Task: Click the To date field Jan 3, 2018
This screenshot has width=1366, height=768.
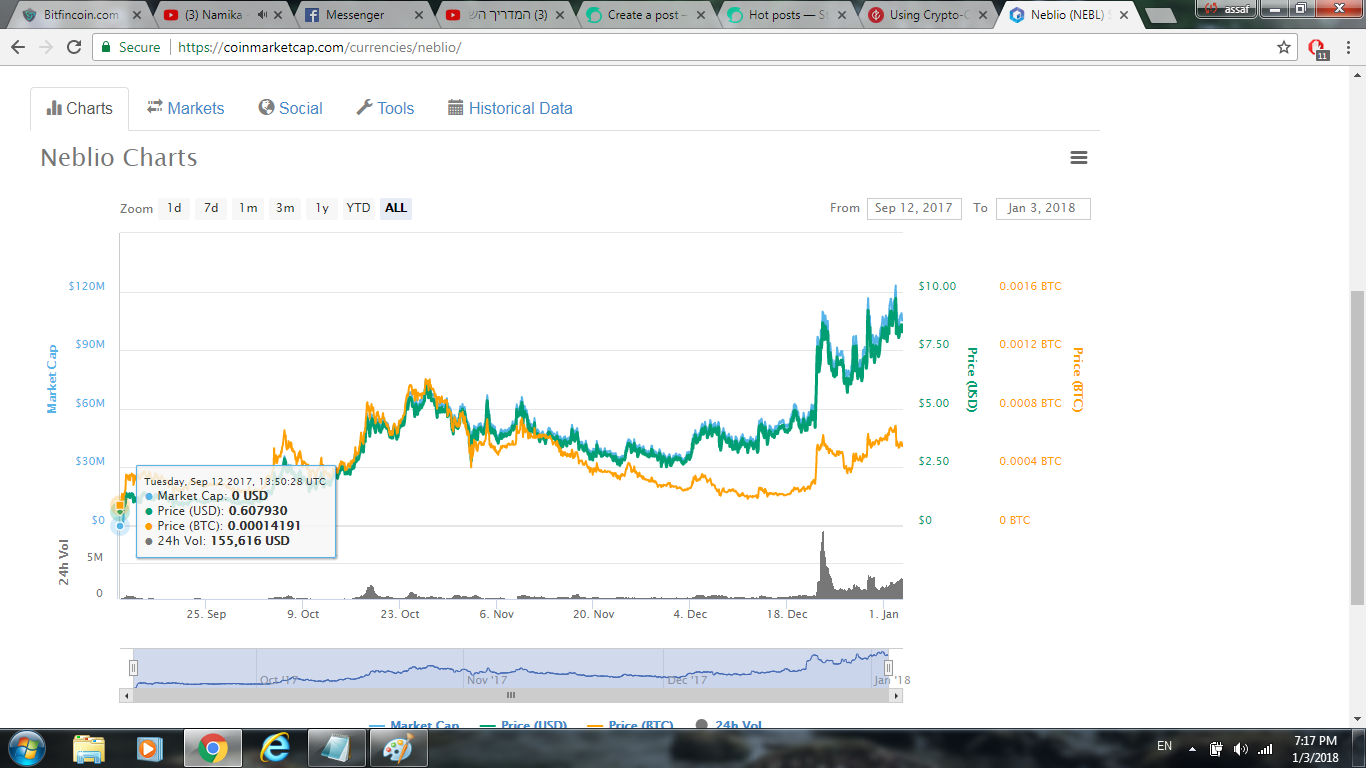Action: coord(1043,208)
